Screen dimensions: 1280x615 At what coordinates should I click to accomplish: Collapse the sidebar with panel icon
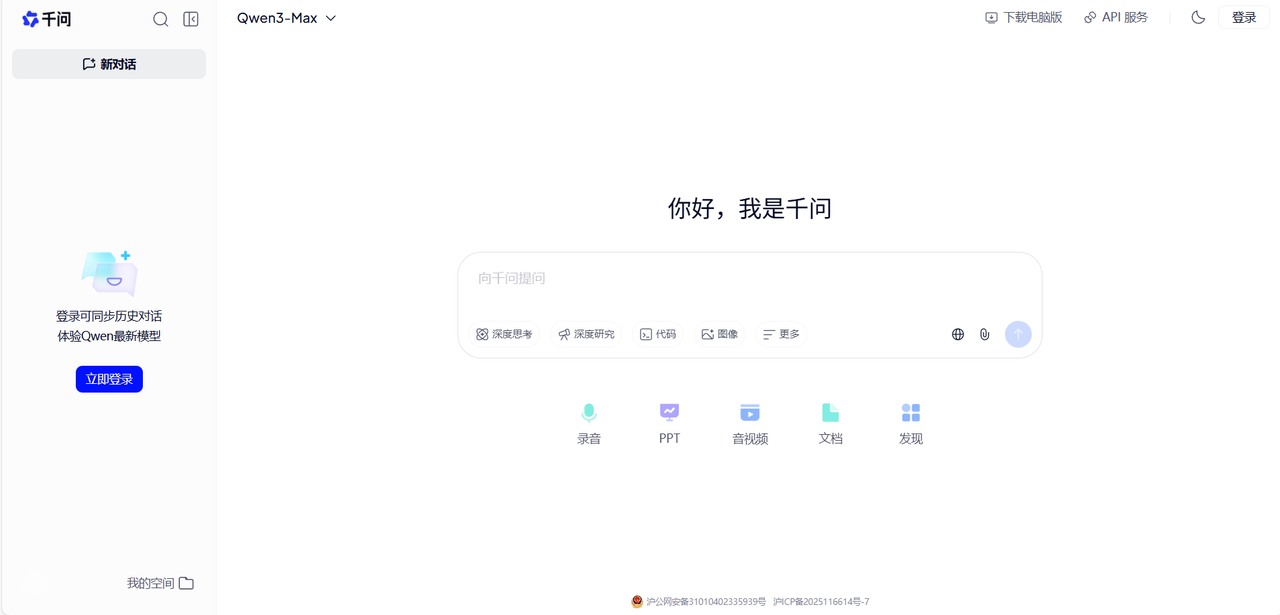point(191,19)
